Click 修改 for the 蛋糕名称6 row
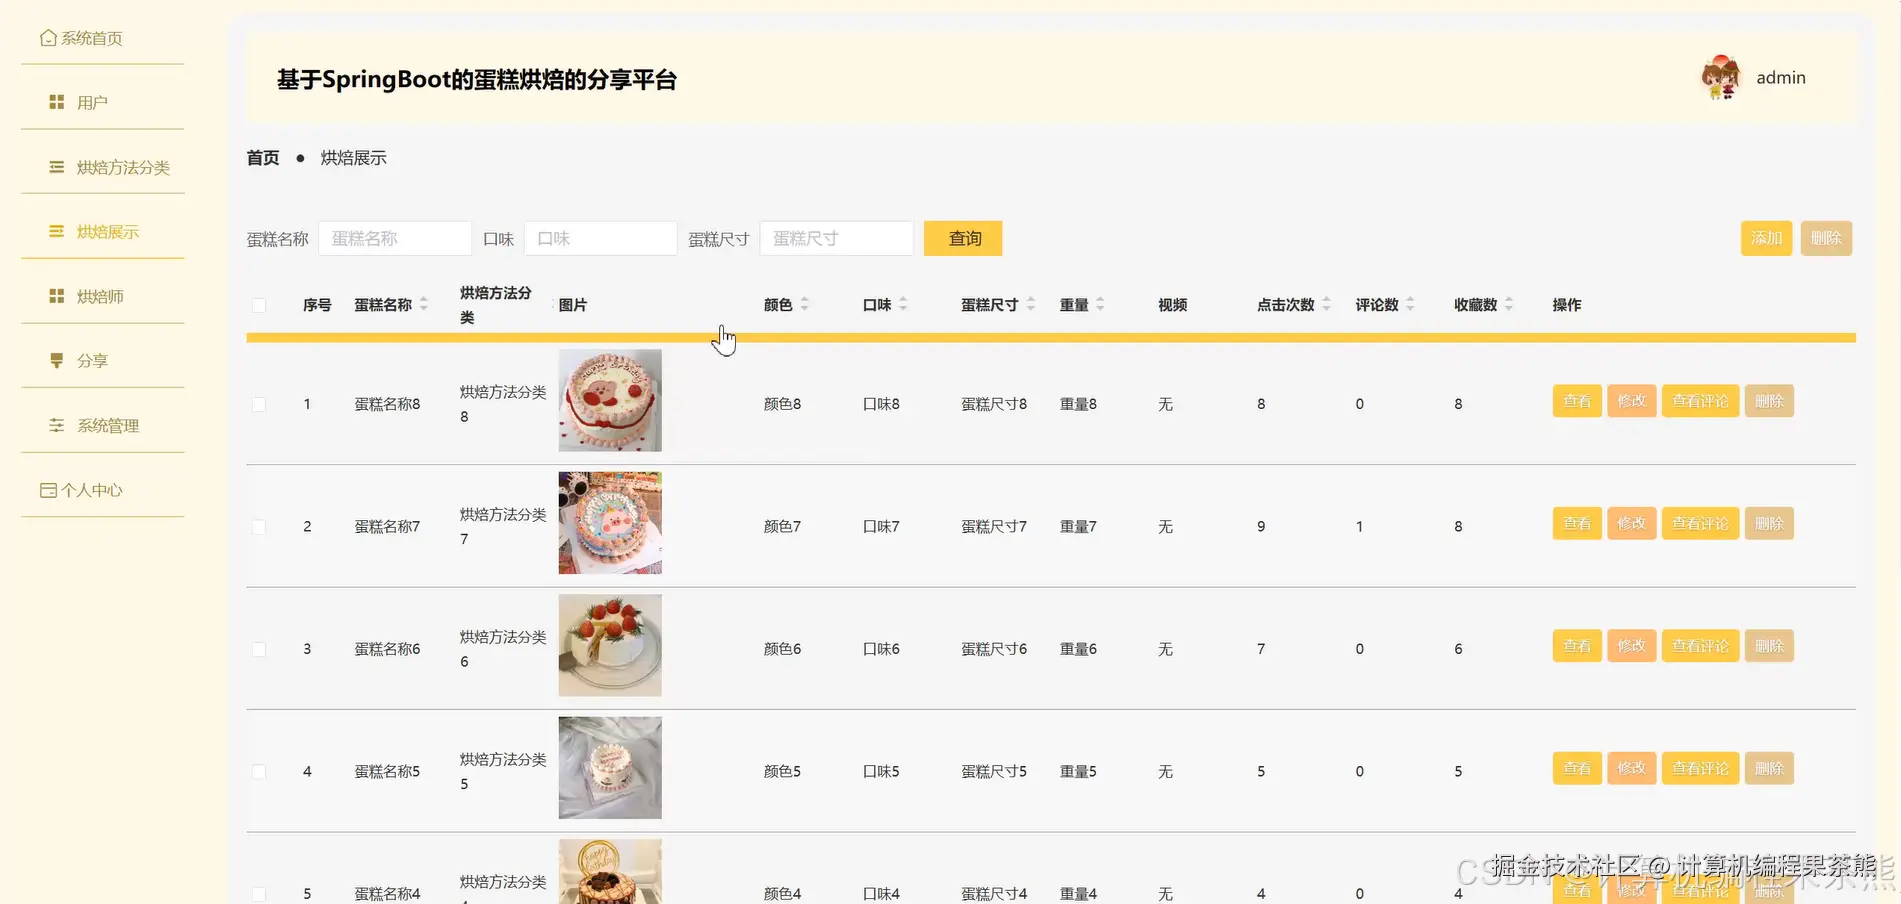This screenshot has width=1901, height=904. coord(1632,646)
